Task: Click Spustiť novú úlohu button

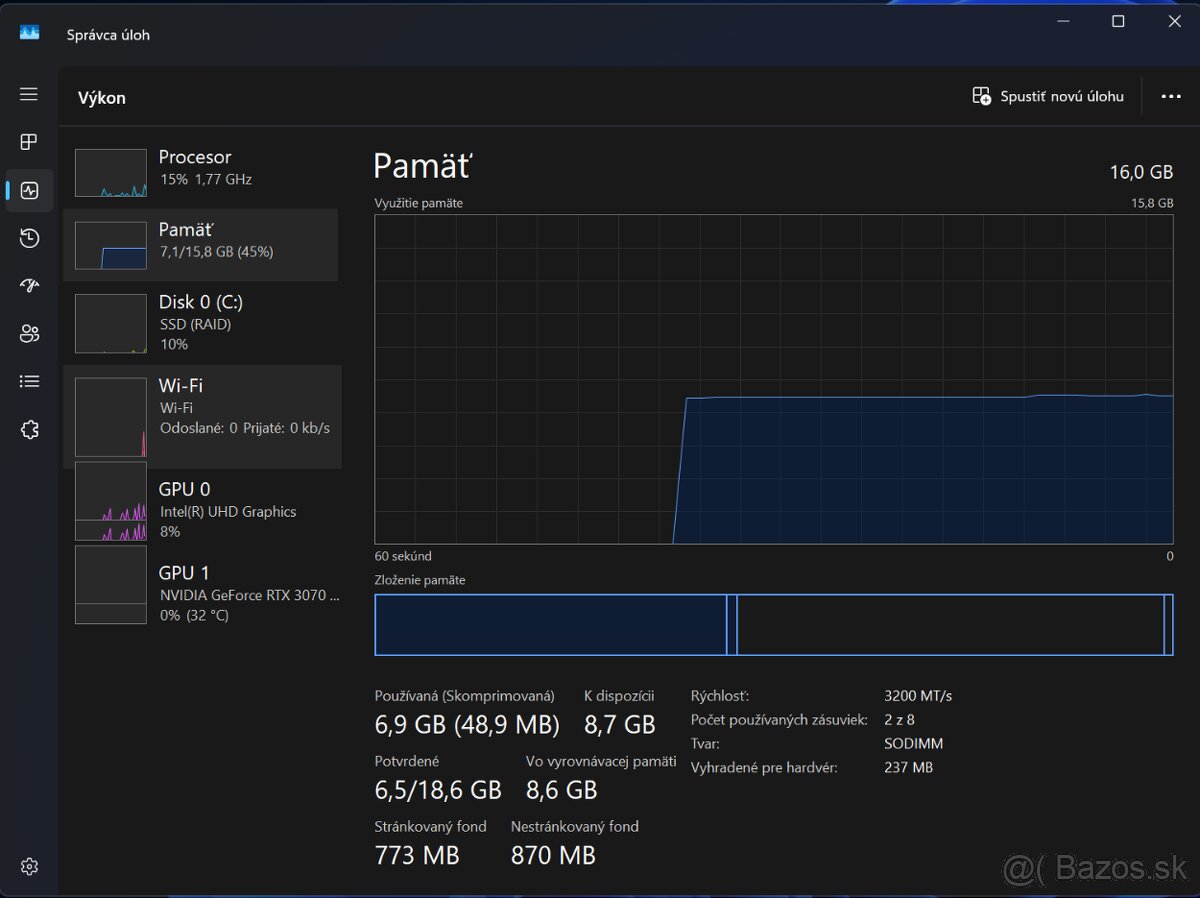Action: (x=1048, y=96)
